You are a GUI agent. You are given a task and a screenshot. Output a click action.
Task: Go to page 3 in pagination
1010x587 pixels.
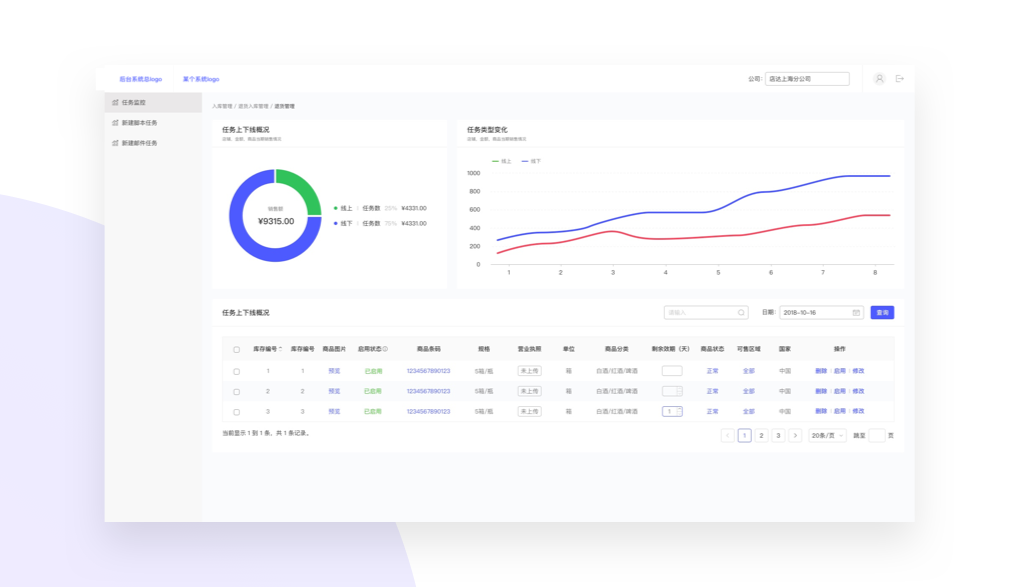[x=778, y=436]
